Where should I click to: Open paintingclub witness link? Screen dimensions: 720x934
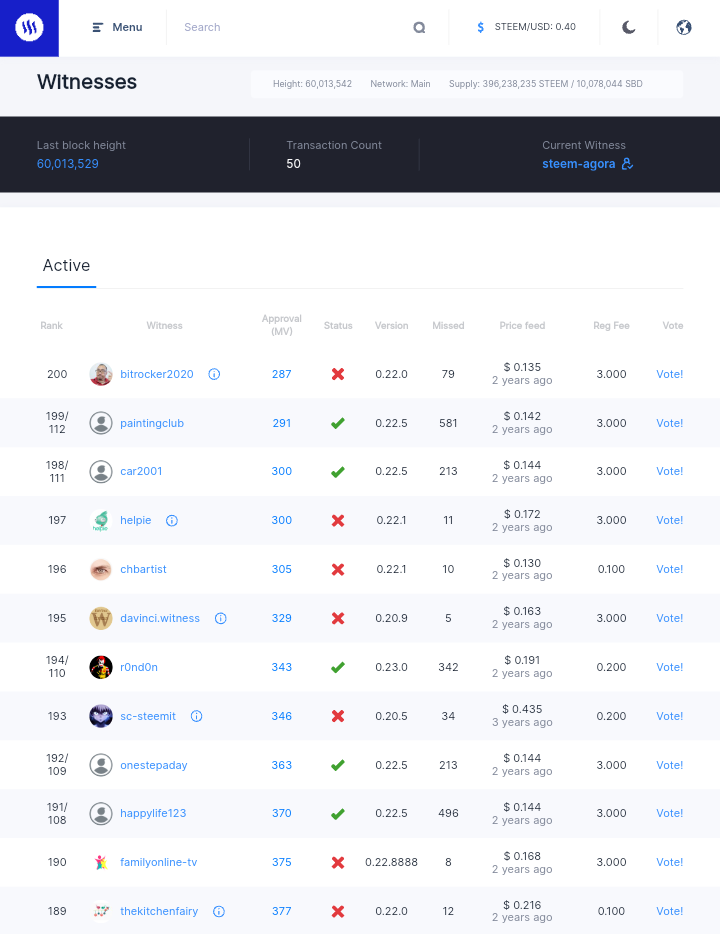(x=152, y=423)
